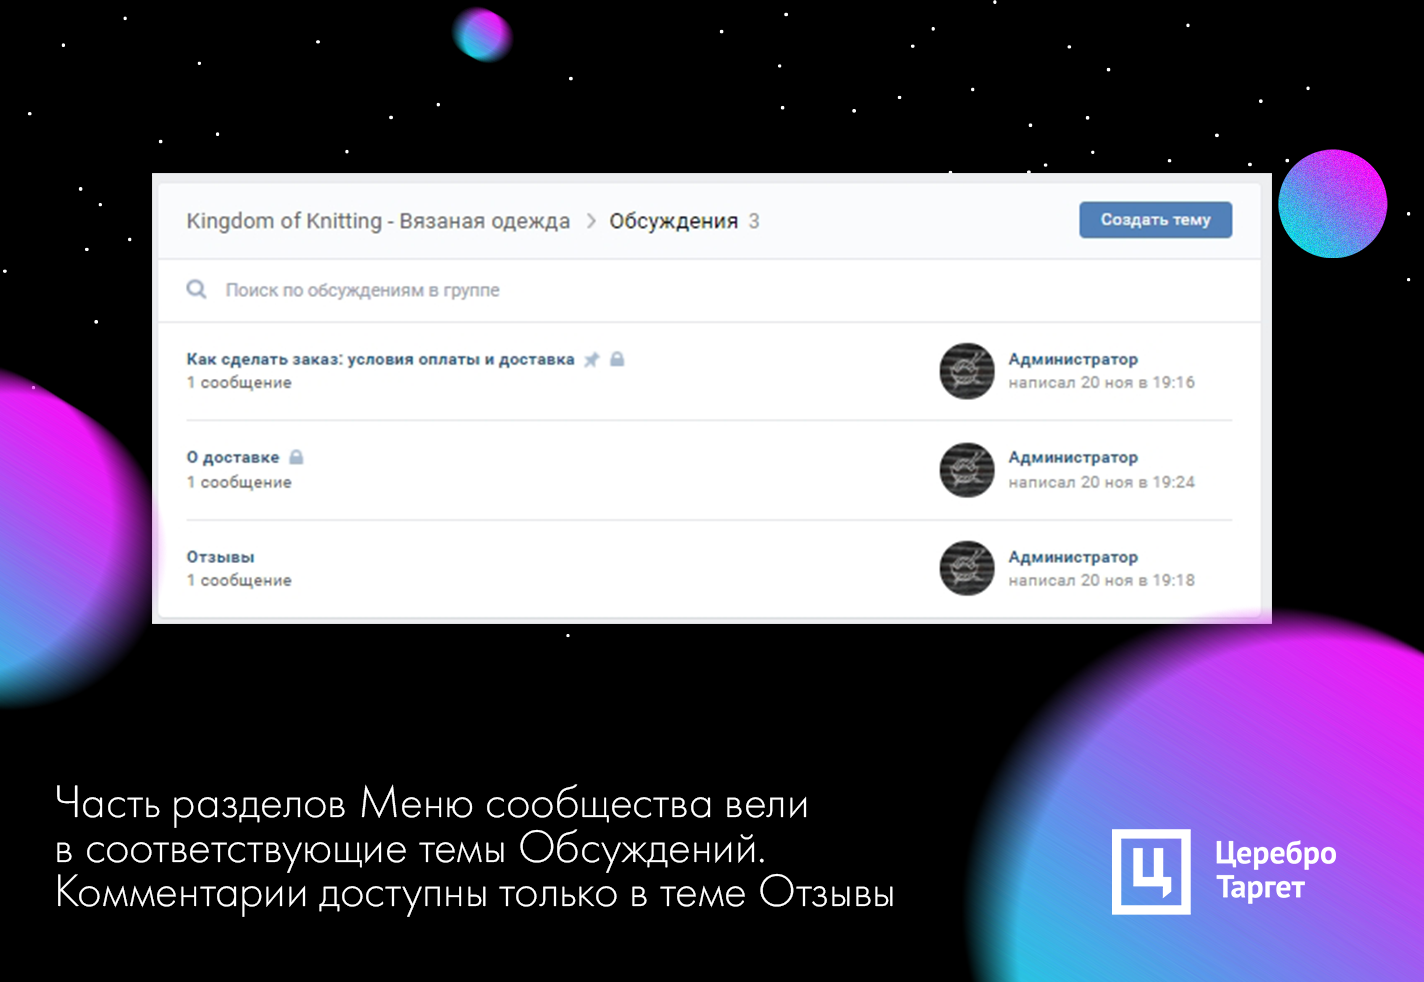The width and height of the screenshot is (1424, 982).
Task: Click the discussions count 3
Action: point(754,221)
